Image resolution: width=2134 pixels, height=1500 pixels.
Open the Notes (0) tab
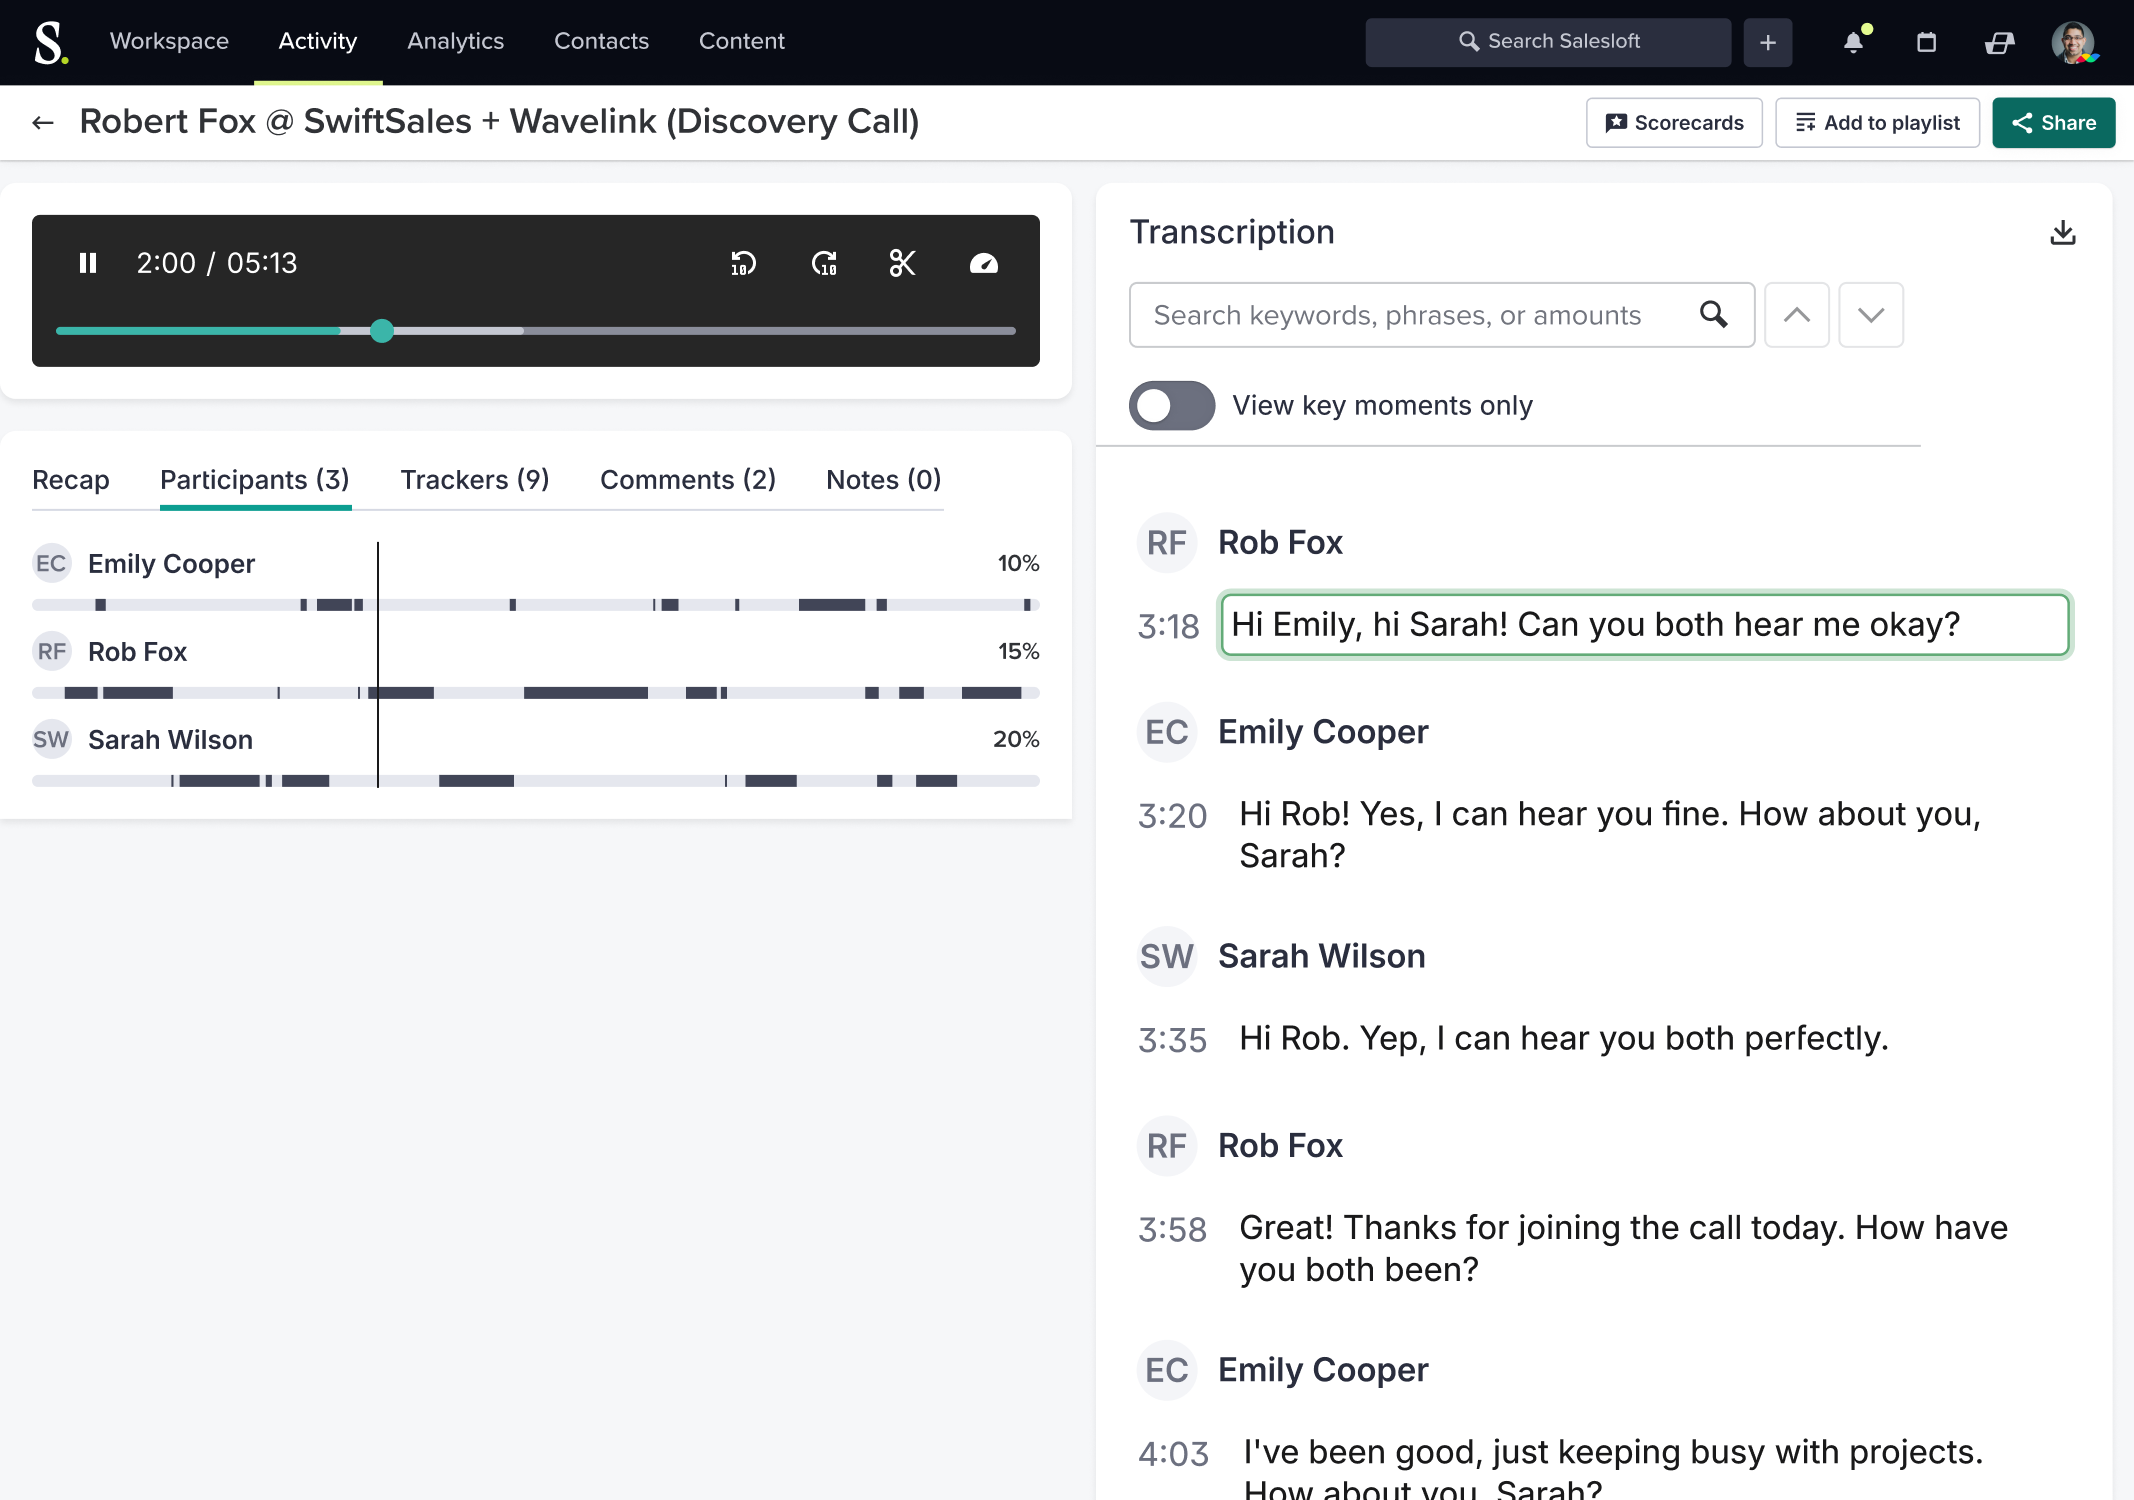(884, 480)
